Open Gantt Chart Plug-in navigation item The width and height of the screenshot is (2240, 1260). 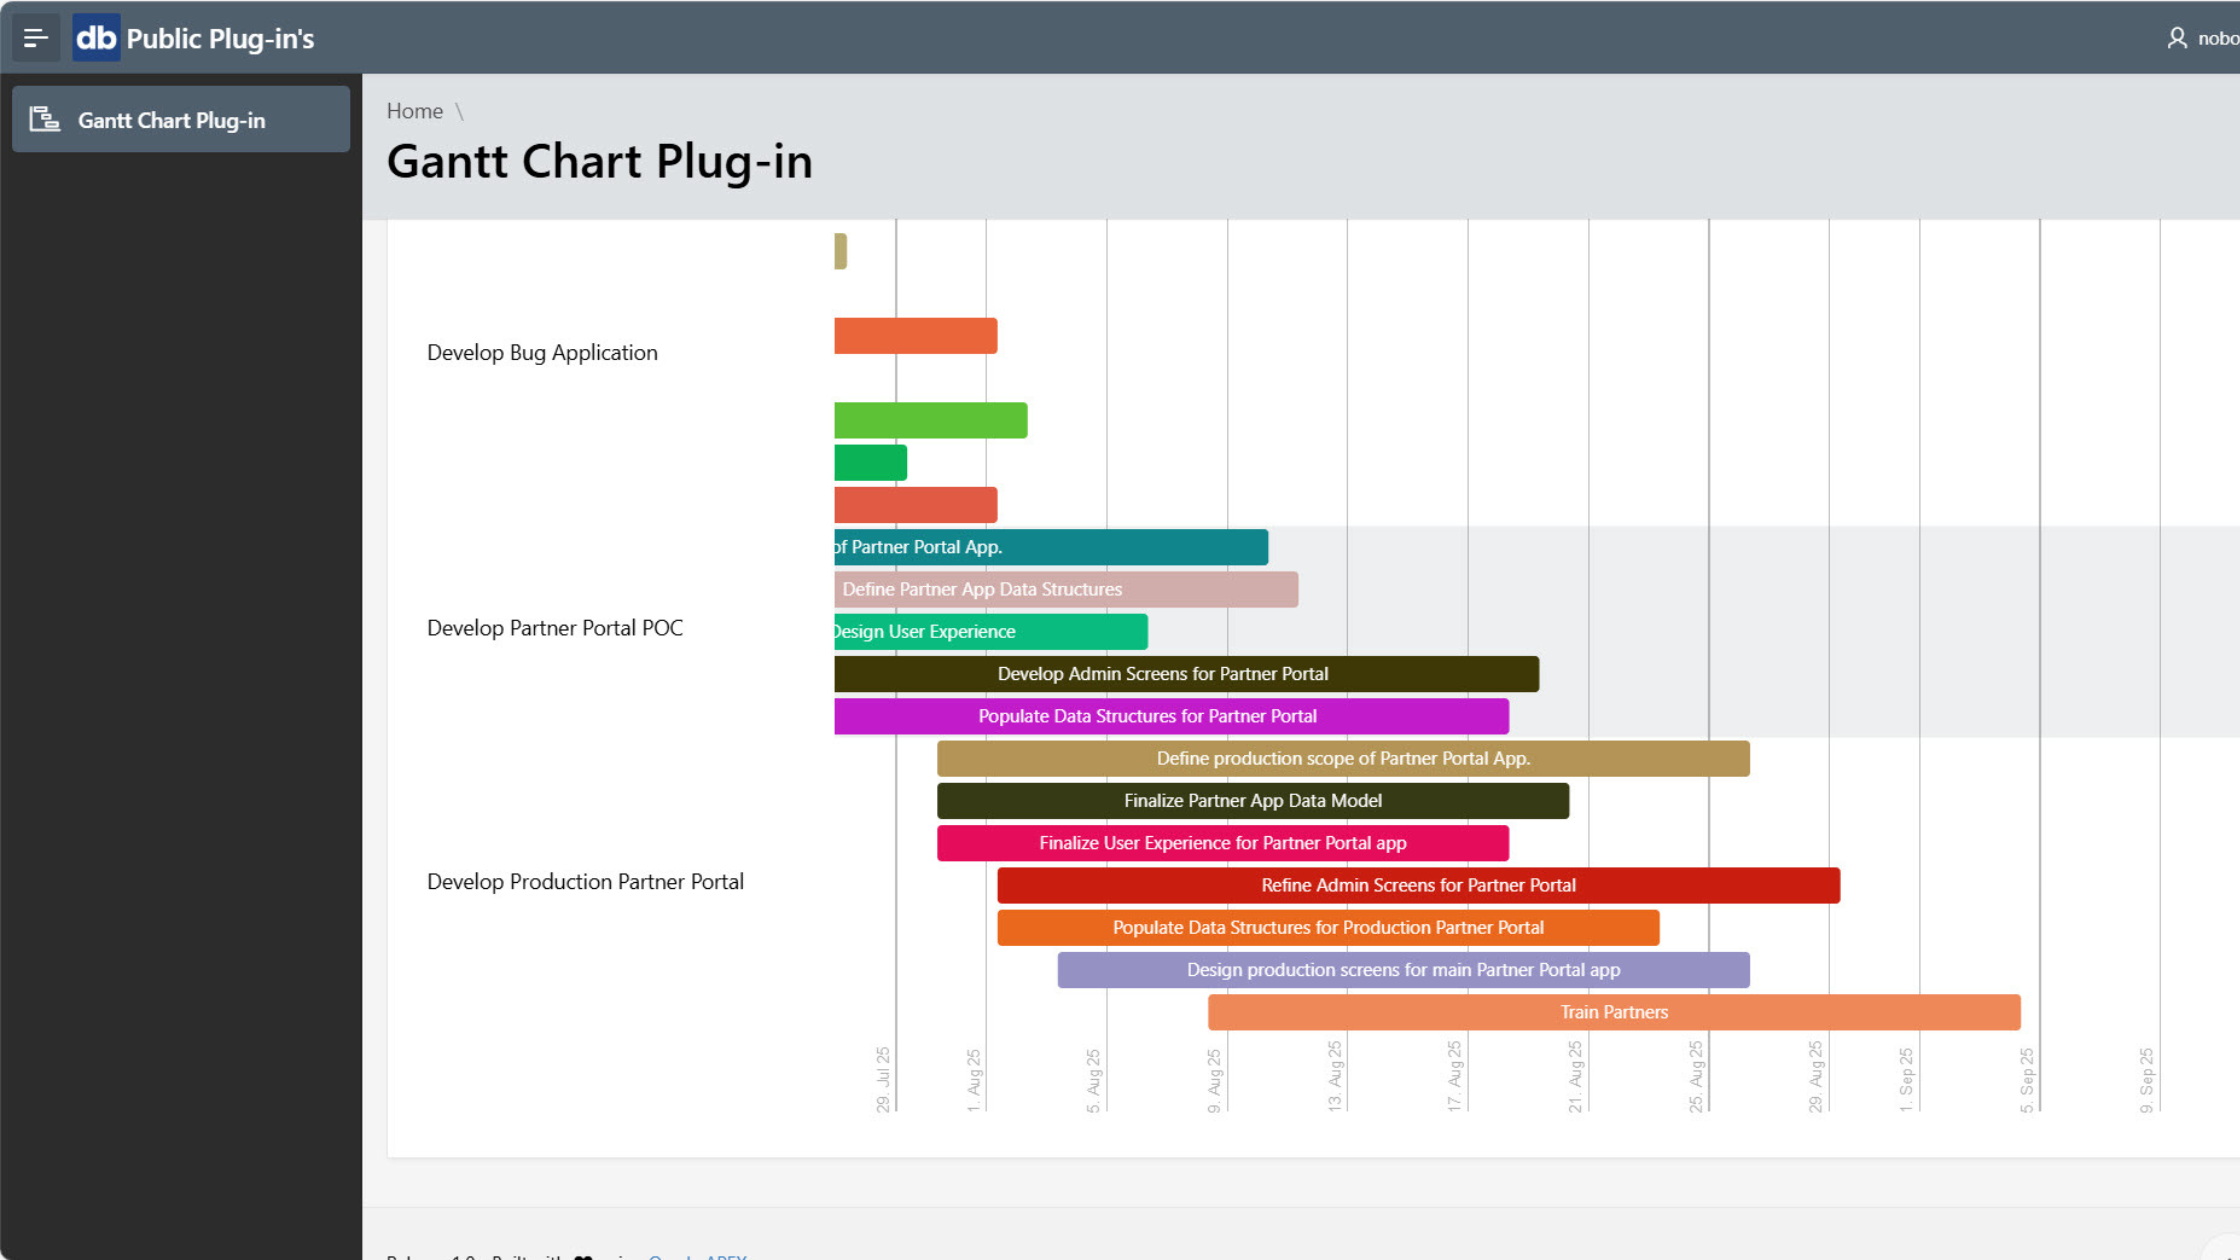pos(172,120)
